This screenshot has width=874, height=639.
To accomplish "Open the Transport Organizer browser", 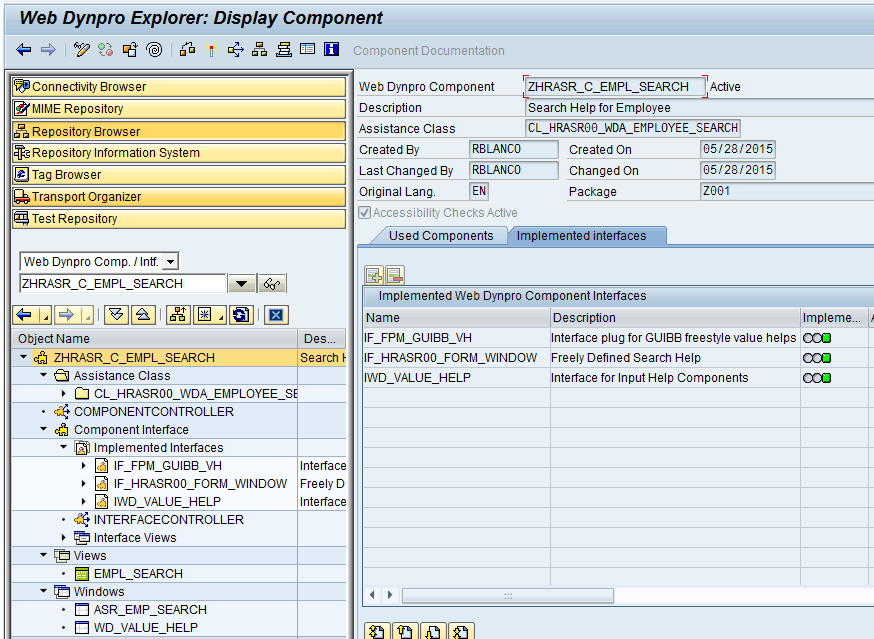I will point(86,197).
